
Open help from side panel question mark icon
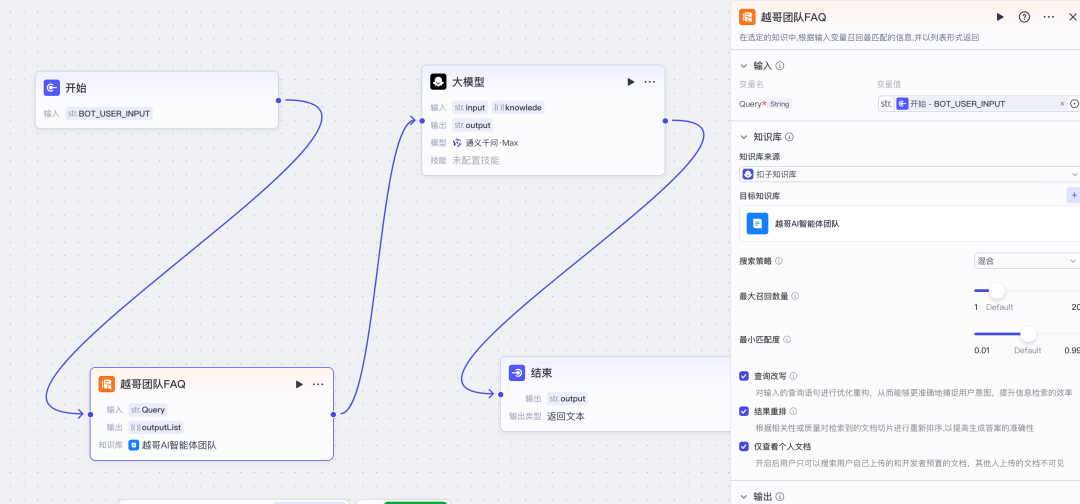click(x=1024, y=17)
